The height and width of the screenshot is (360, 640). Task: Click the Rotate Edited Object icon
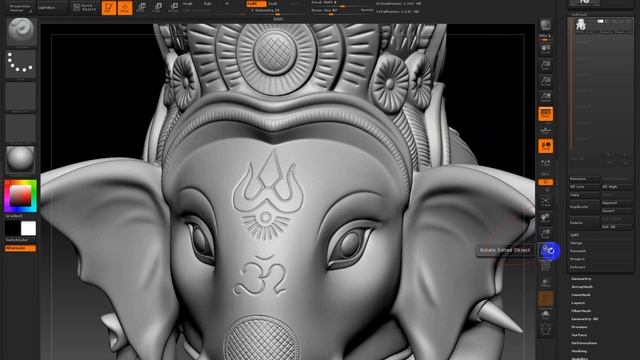[548, 250]
